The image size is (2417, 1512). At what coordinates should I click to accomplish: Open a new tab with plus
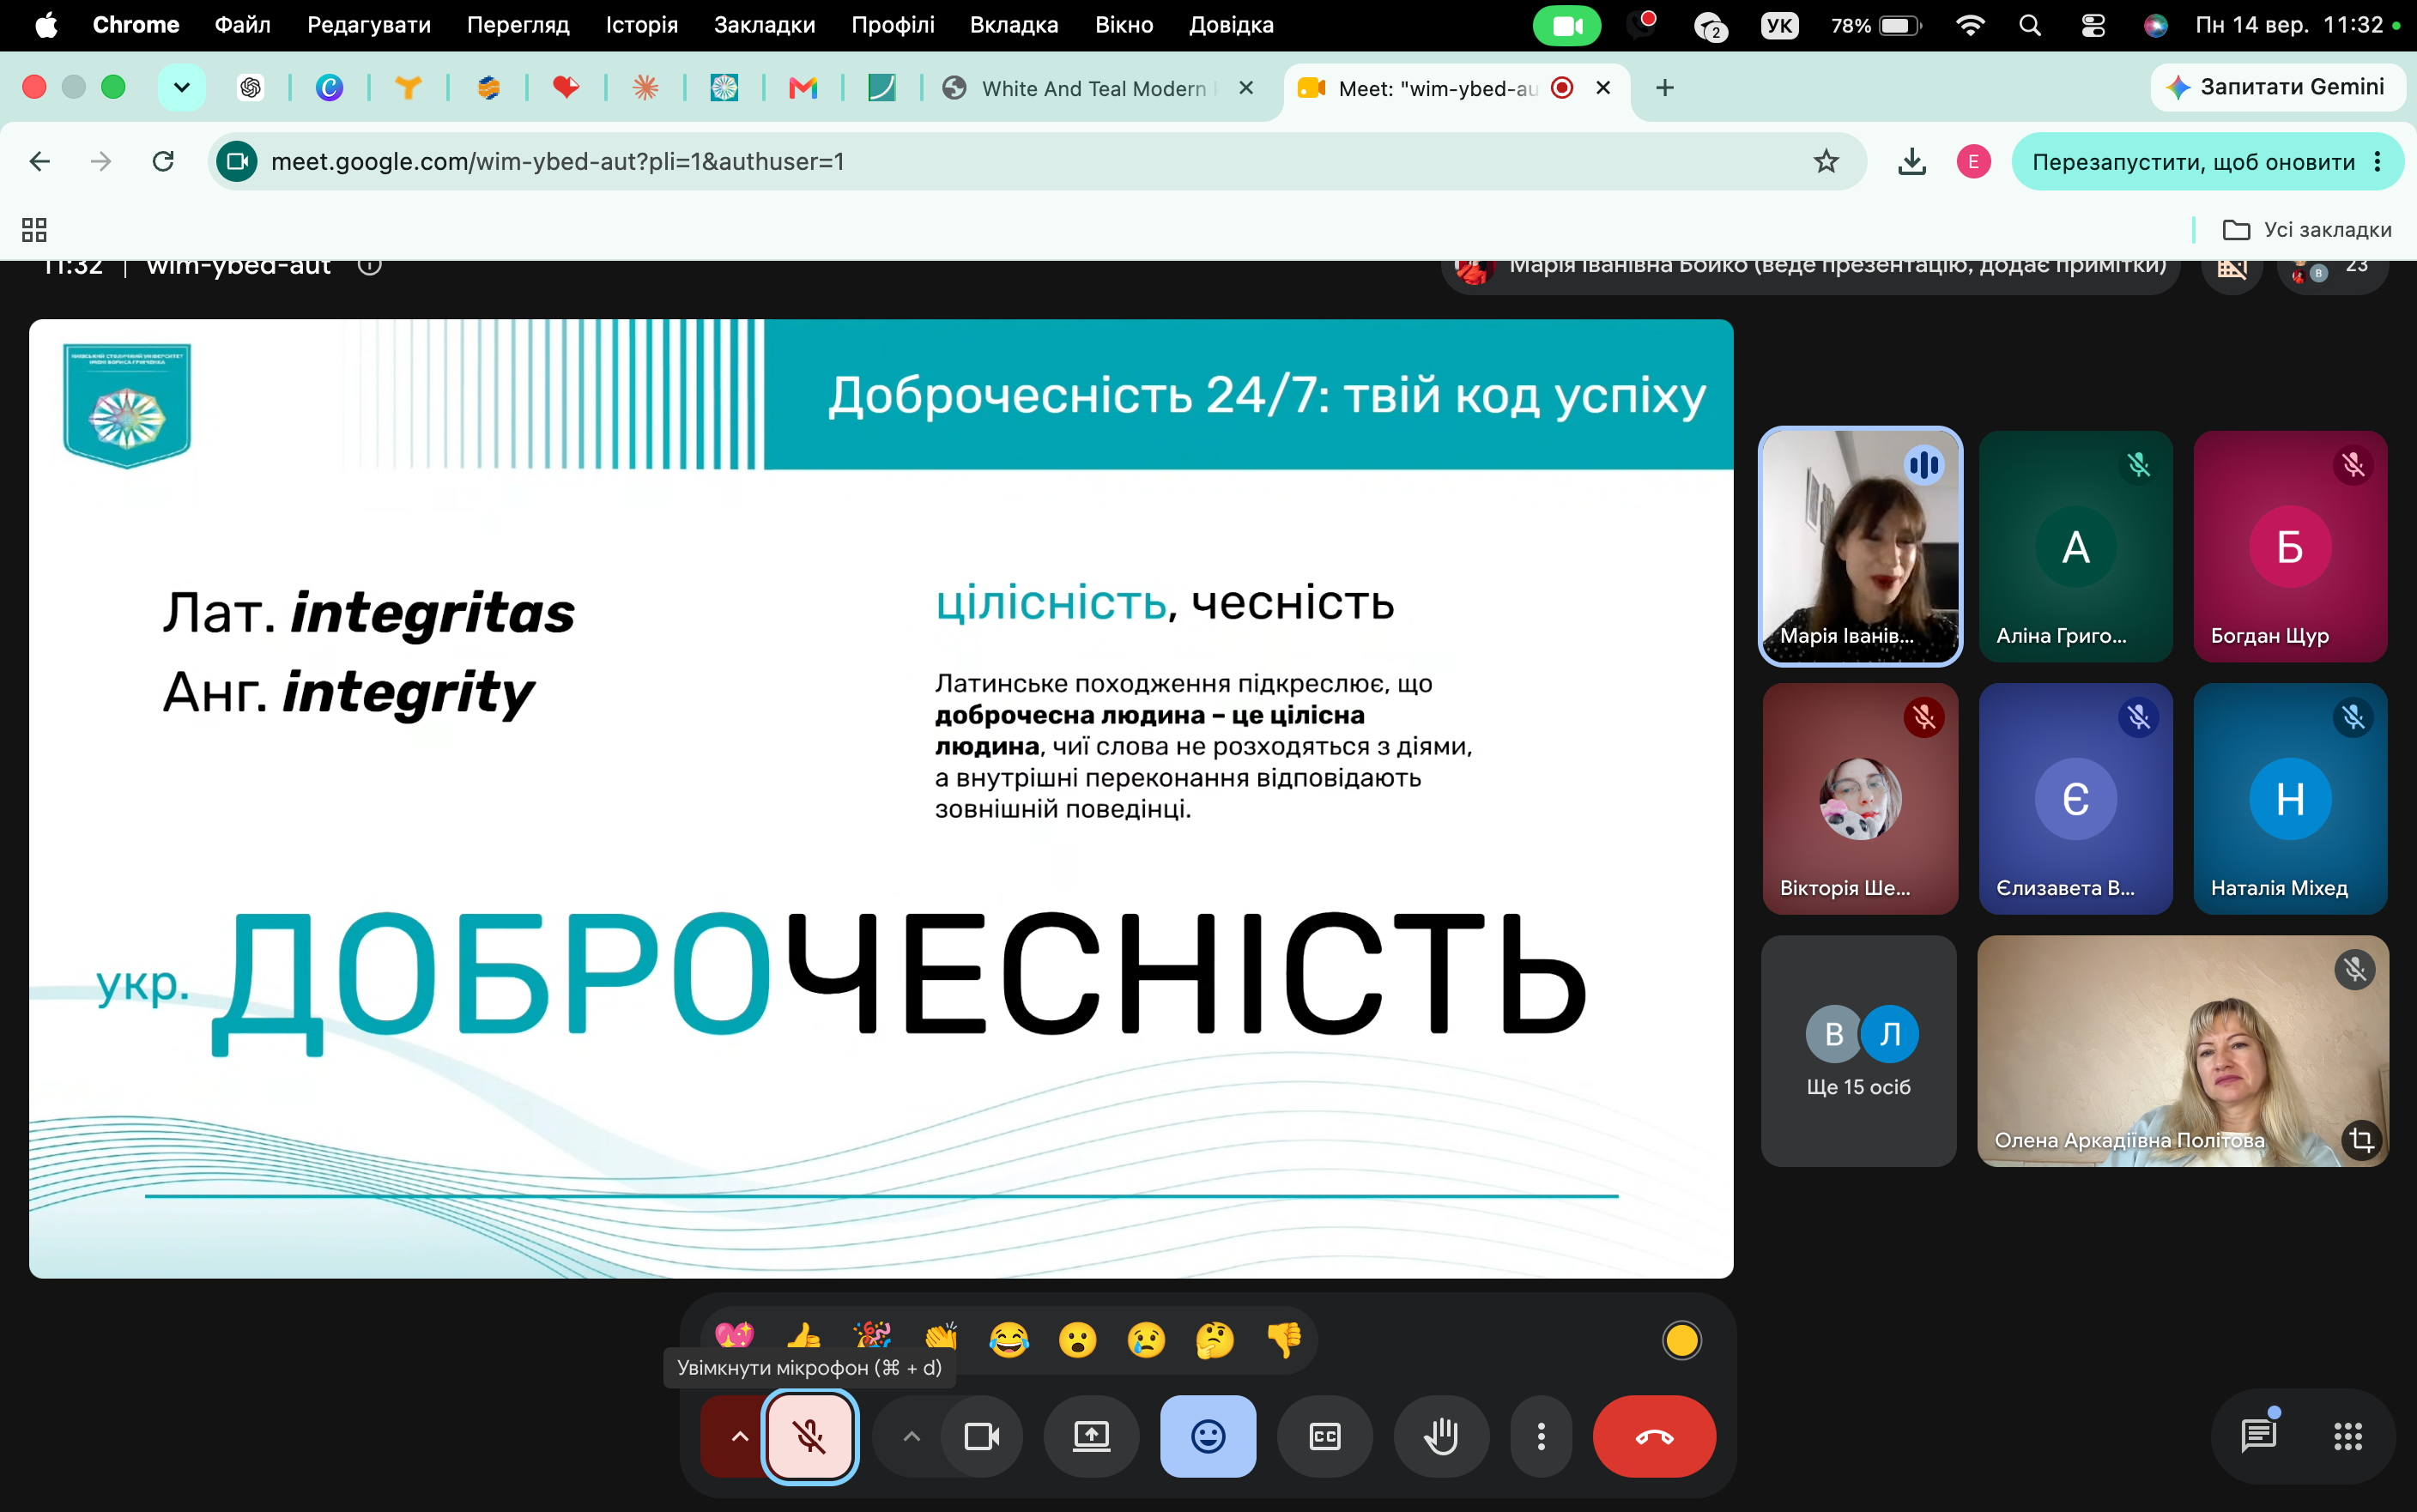(1664, 88)
